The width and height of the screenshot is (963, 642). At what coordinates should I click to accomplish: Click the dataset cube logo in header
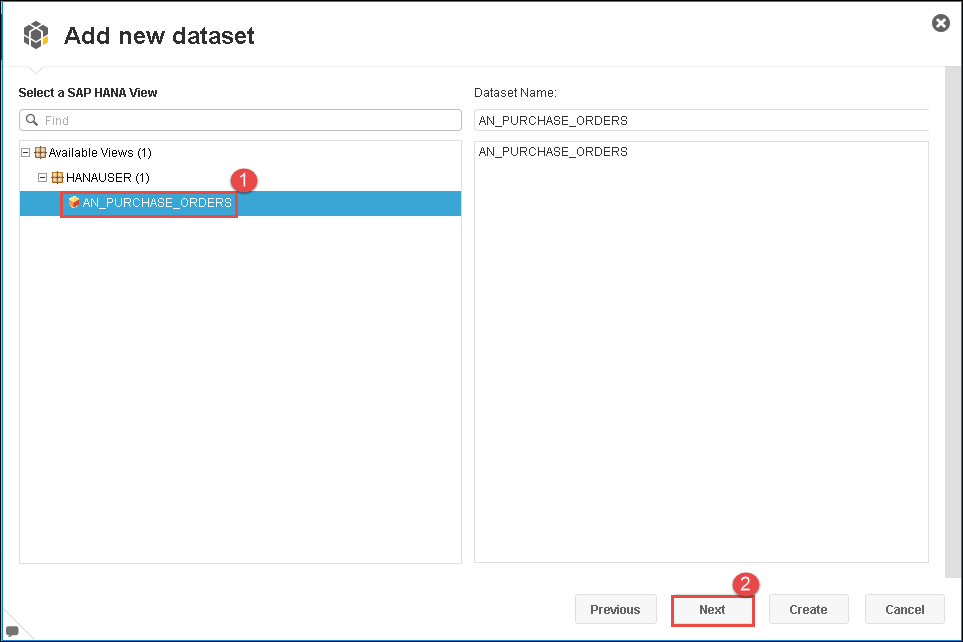tap(36, 36)
